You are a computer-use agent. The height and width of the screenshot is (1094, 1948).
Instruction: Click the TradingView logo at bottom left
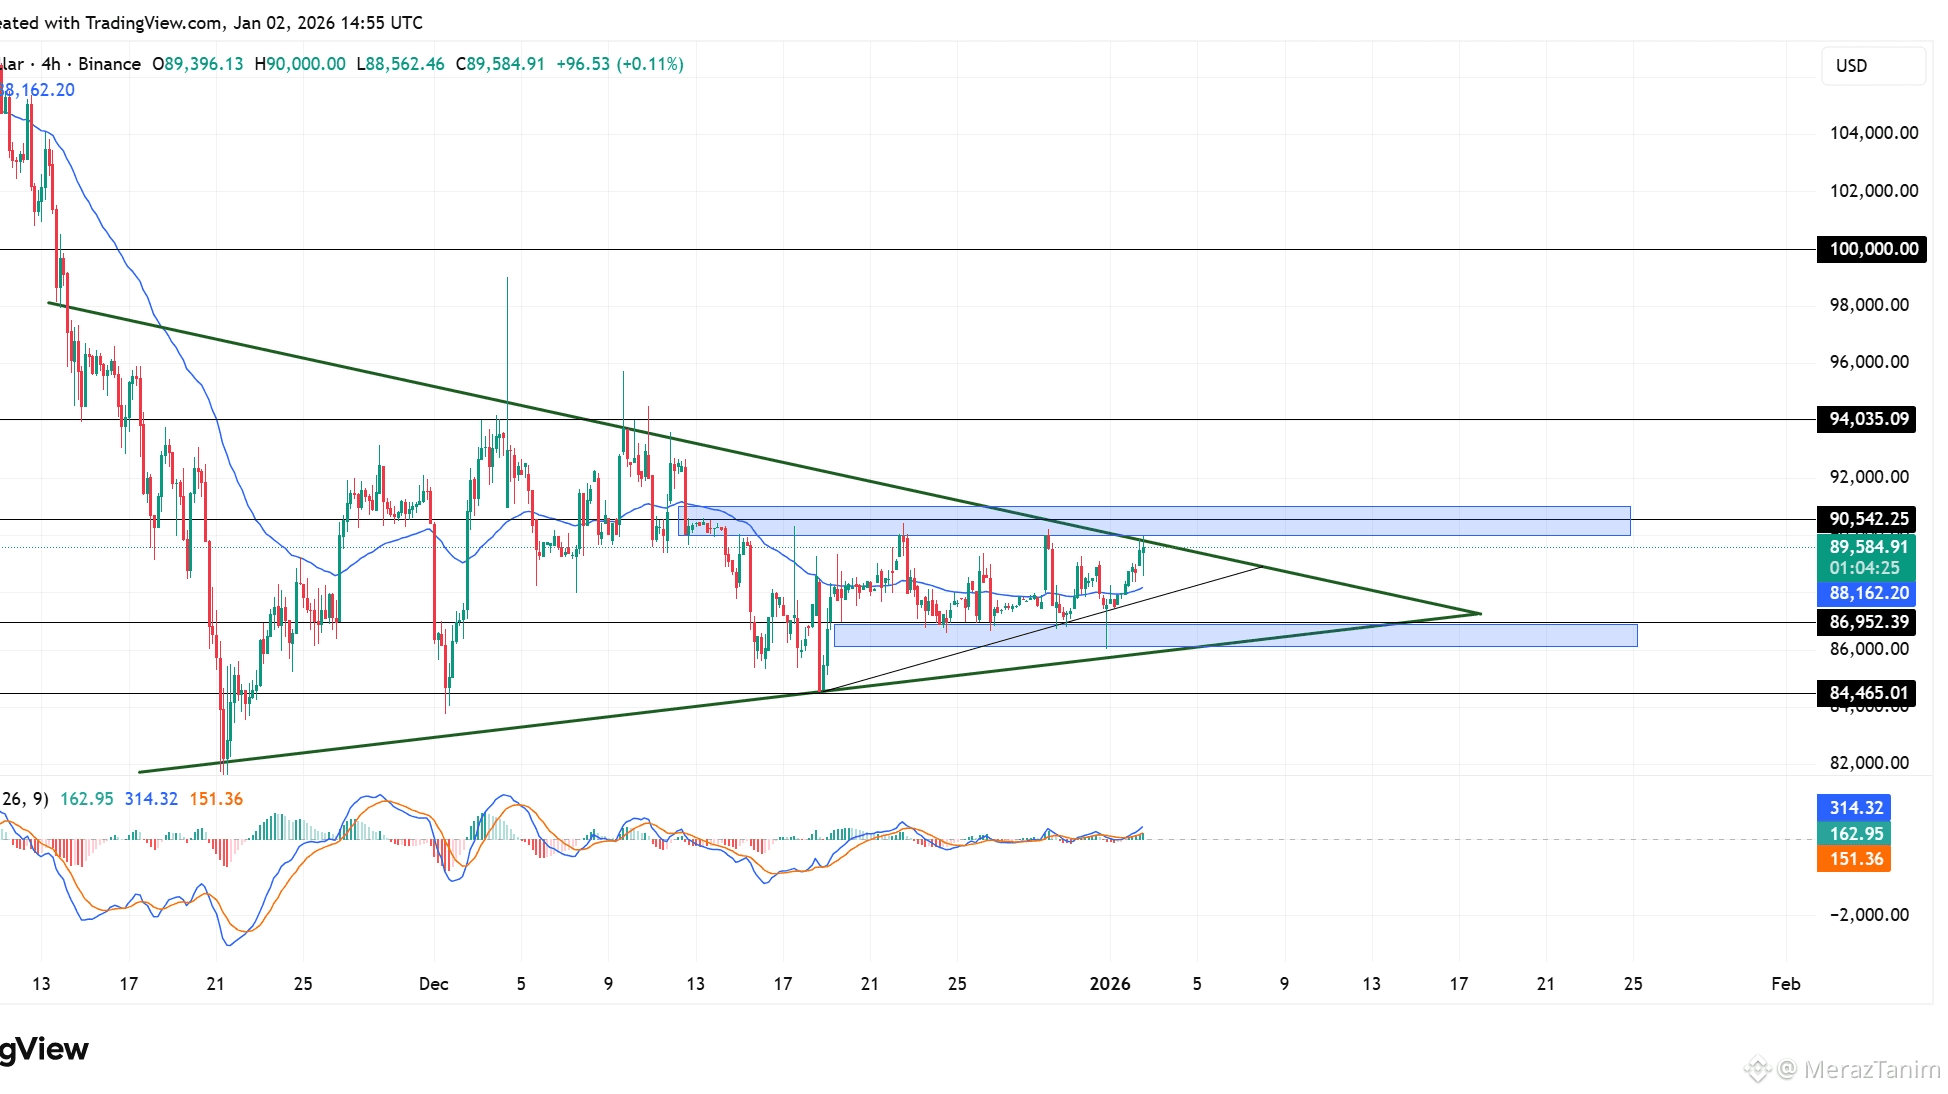(x=43, y=1049)
